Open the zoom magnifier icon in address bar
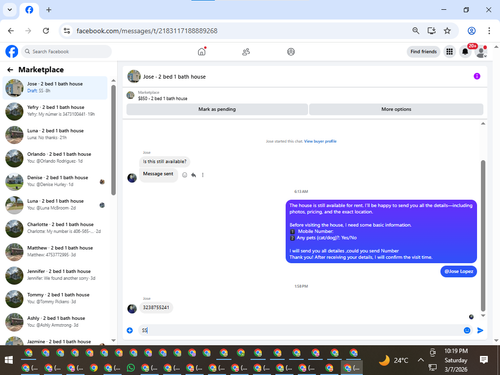The image size is (500, 375). [x=416, y=31]
